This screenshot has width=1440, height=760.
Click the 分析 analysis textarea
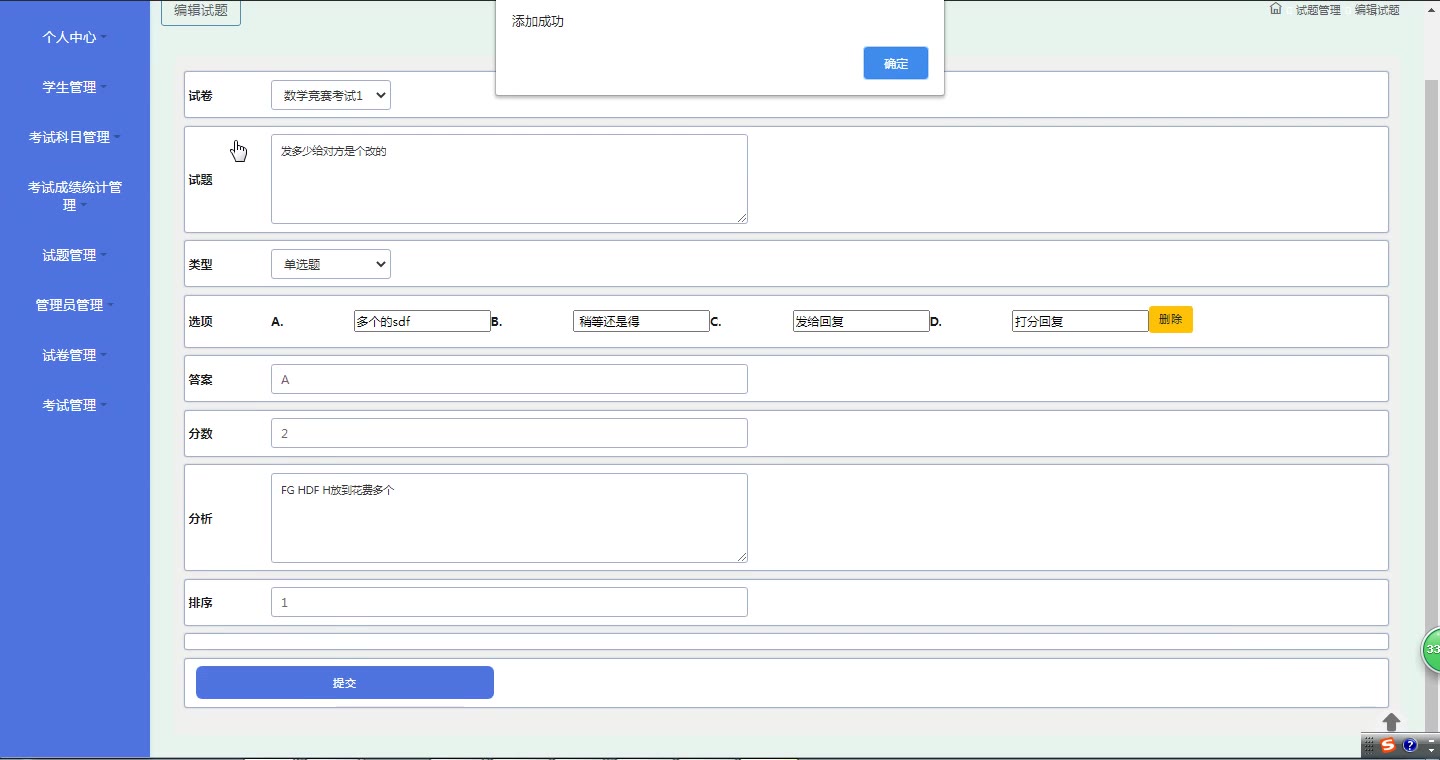[x=509, y=518]
